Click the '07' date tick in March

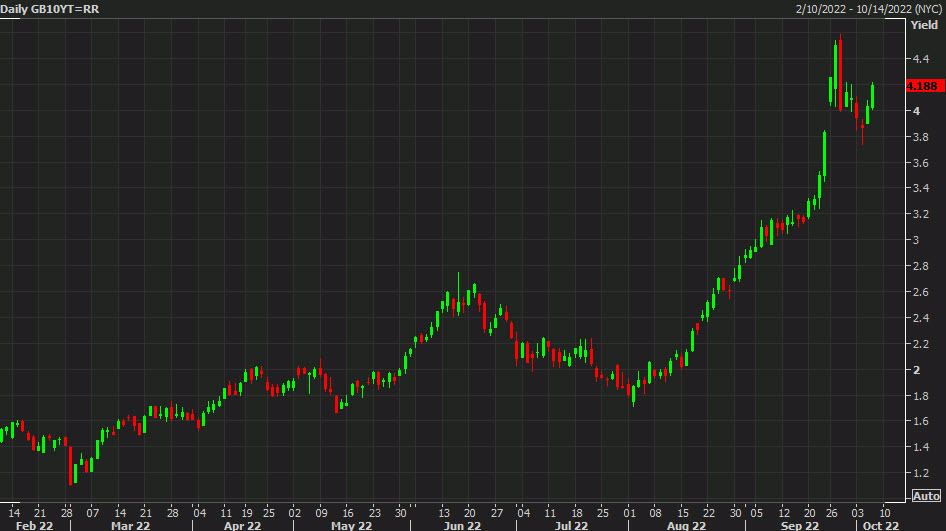point(92,513)
